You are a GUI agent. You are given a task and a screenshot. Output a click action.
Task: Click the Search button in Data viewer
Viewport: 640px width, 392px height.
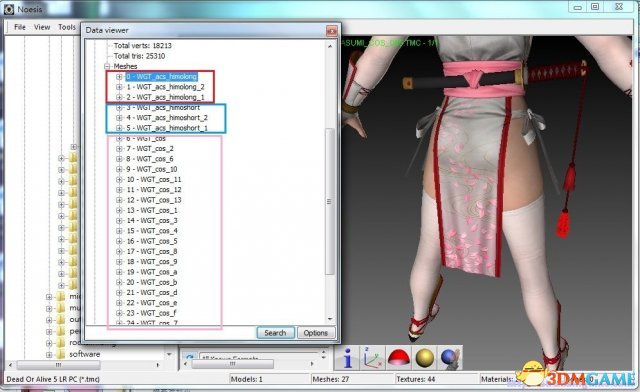tap(275, 333)
